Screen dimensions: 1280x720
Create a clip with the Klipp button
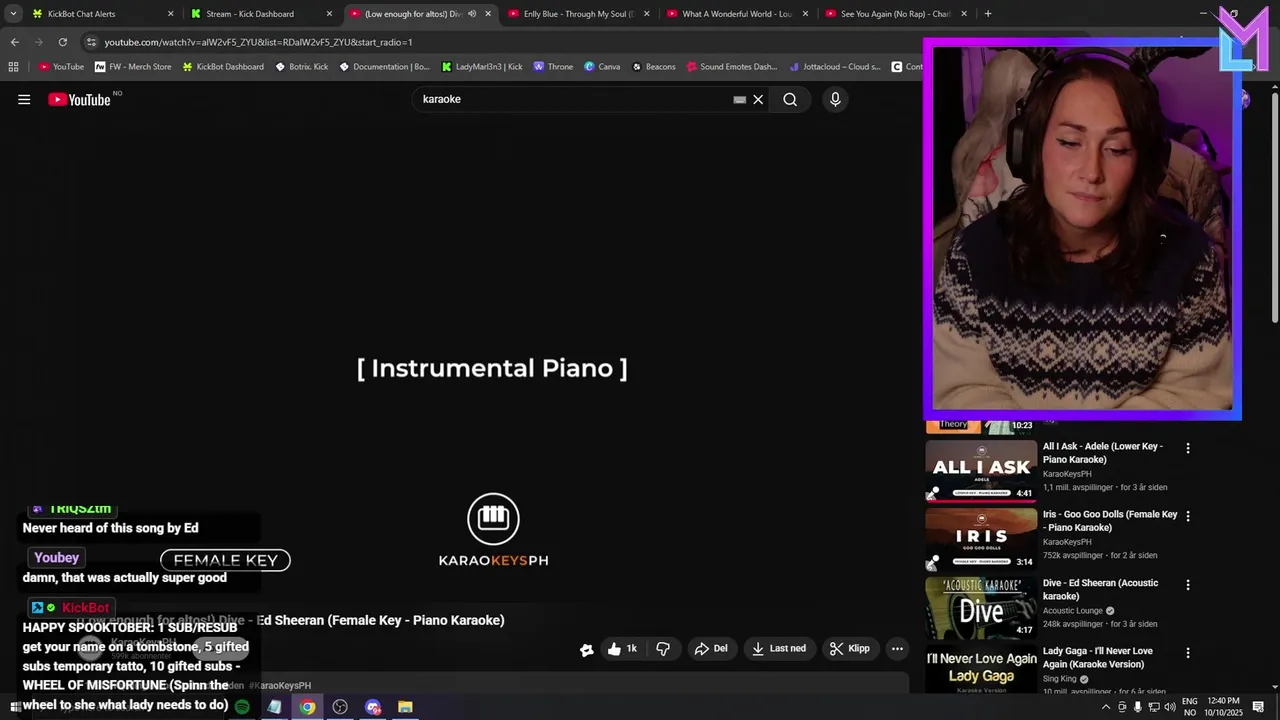(850, 648)
